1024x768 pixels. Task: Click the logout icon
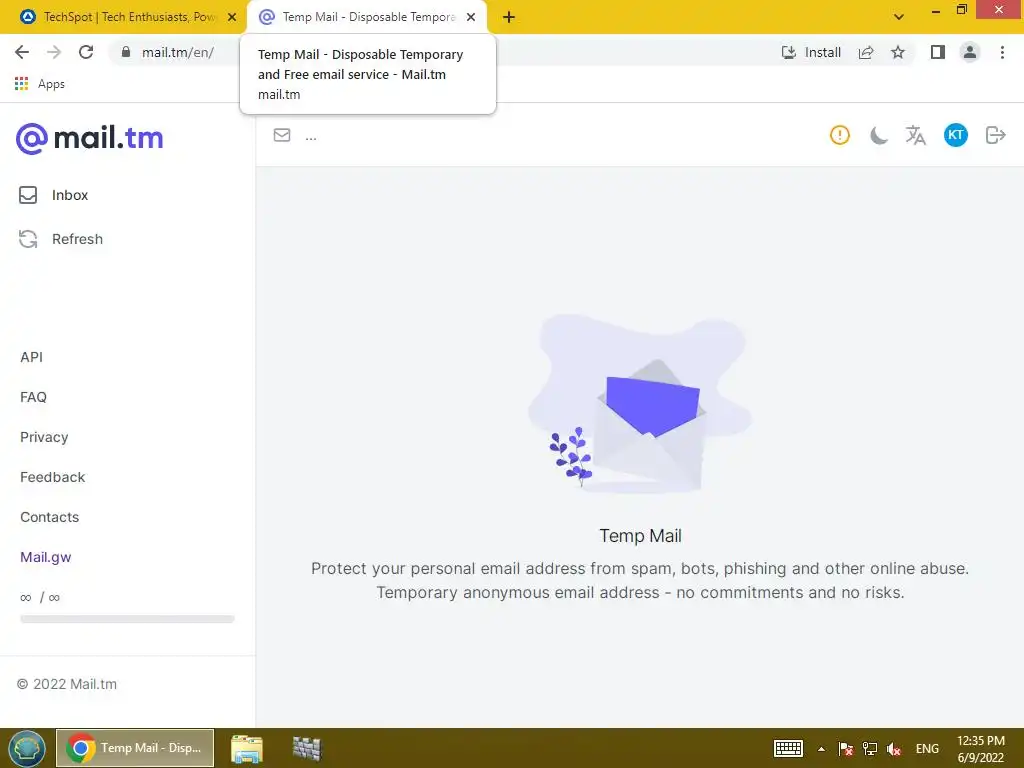click(x=995, y=135)
